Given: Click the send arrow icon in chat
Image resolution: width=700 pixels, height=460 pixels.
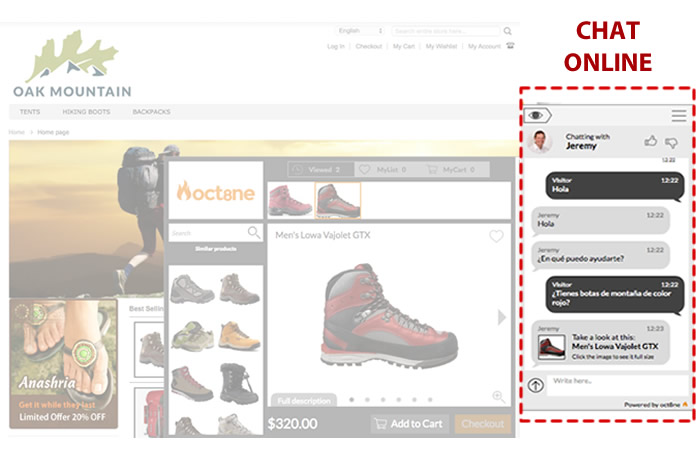Looking at the screenshot, I should tap(536, 385).
